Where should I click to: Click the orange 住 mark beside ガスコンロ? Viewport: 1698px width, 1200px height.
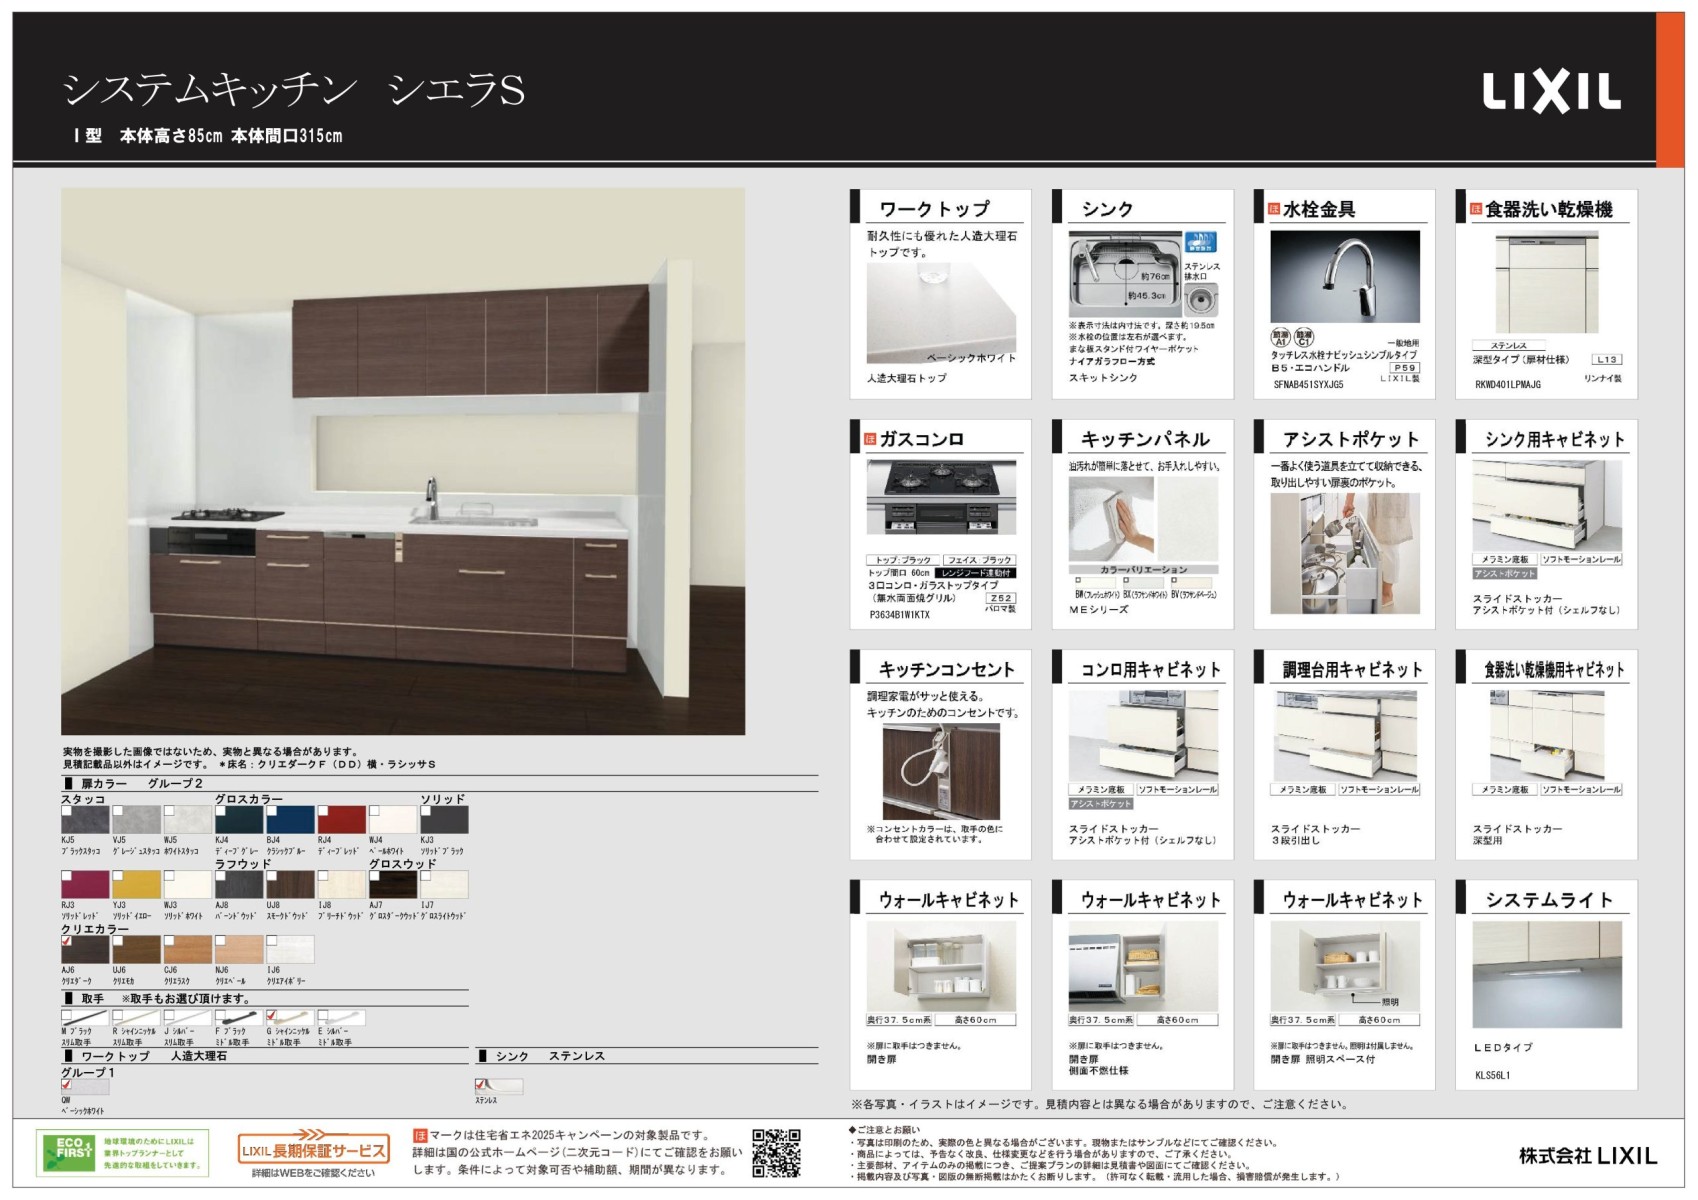pos(869,439)
